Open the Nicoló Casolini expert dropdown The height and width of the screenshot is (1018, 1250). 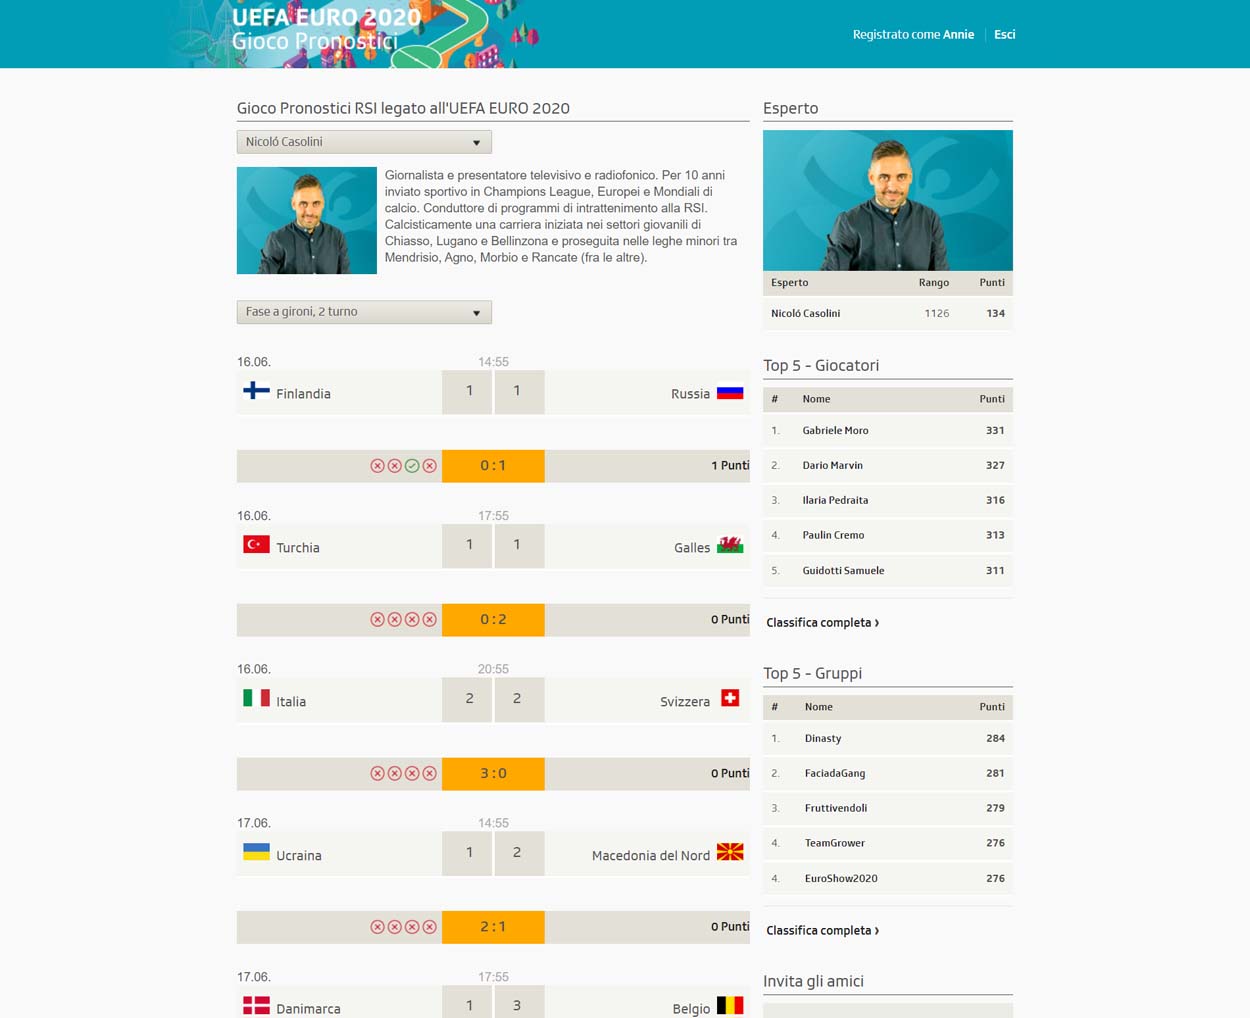click(364, 142)
